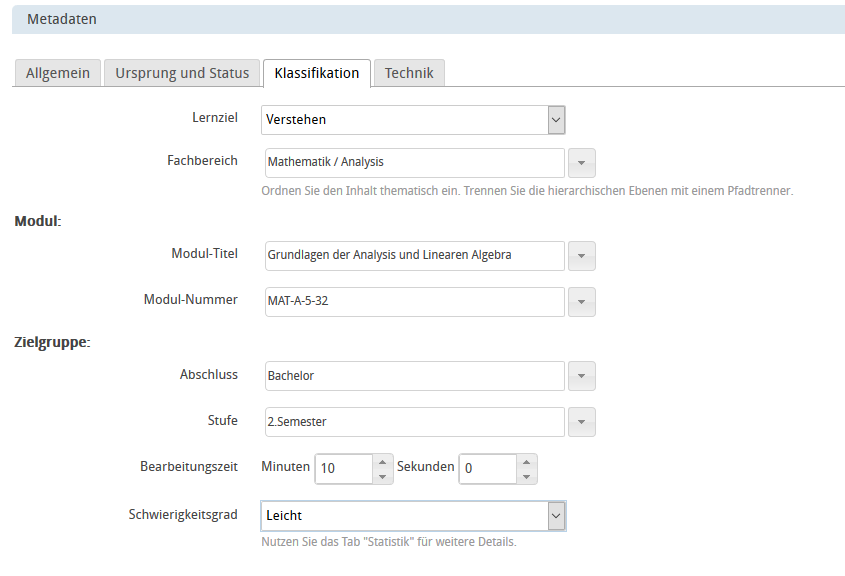Open the Schwierigkeitsgrad dropdown
845x576 pixels.
(556, 516)
